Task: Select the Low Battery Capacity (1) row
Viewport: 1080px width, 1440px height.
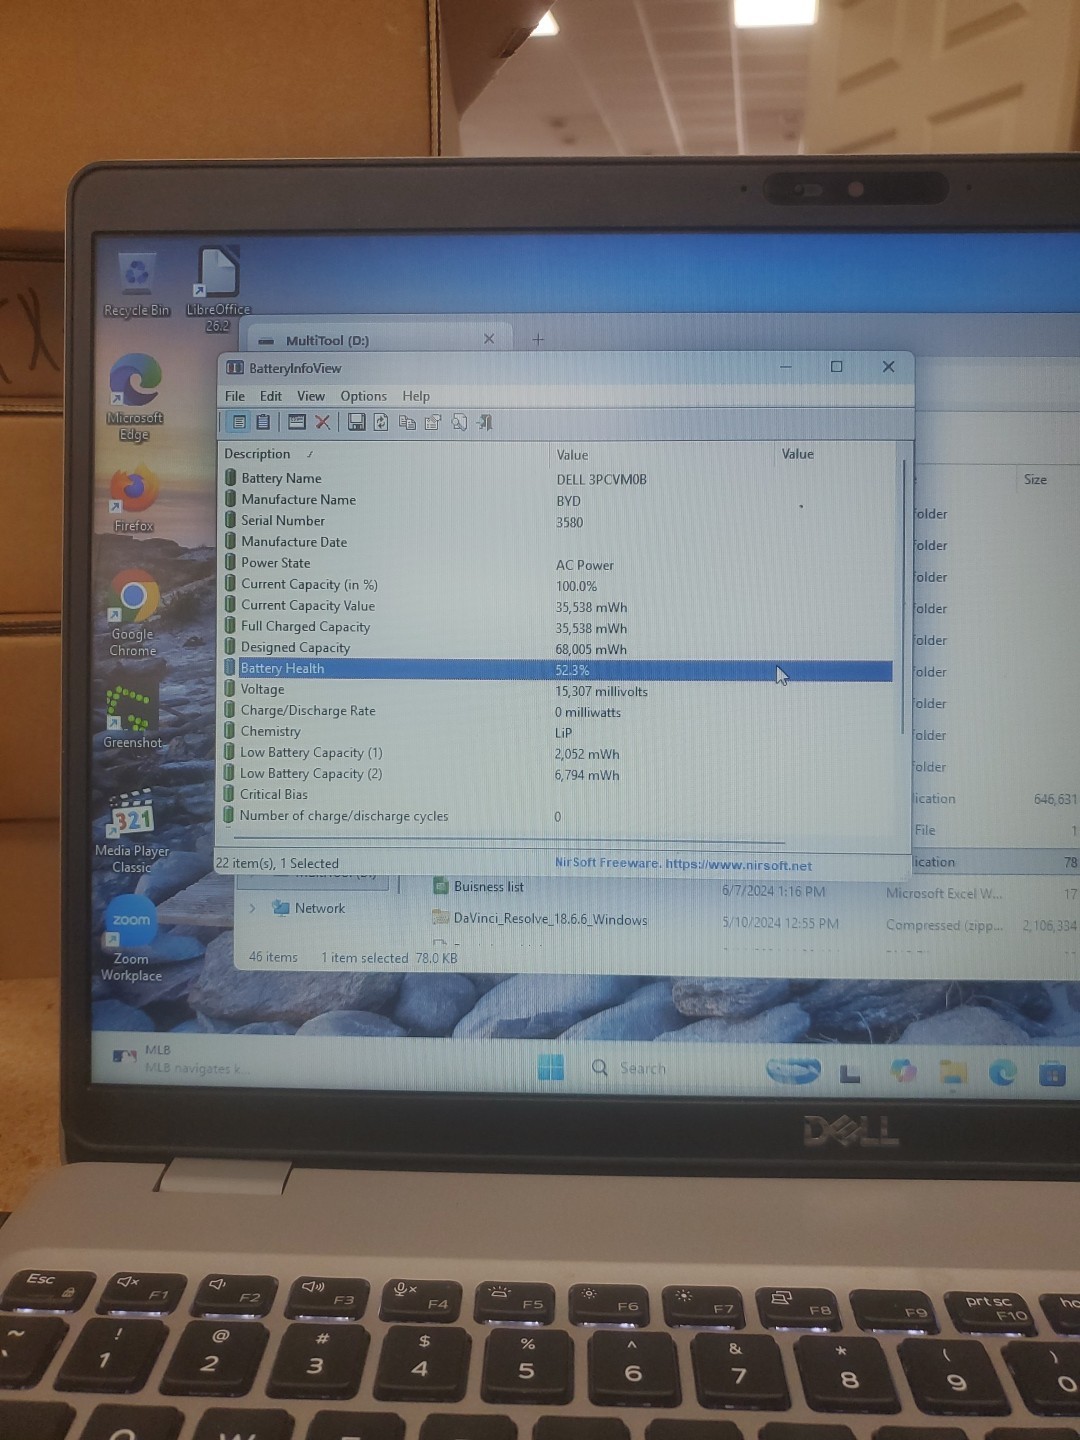Action: (x=557, y=753)
